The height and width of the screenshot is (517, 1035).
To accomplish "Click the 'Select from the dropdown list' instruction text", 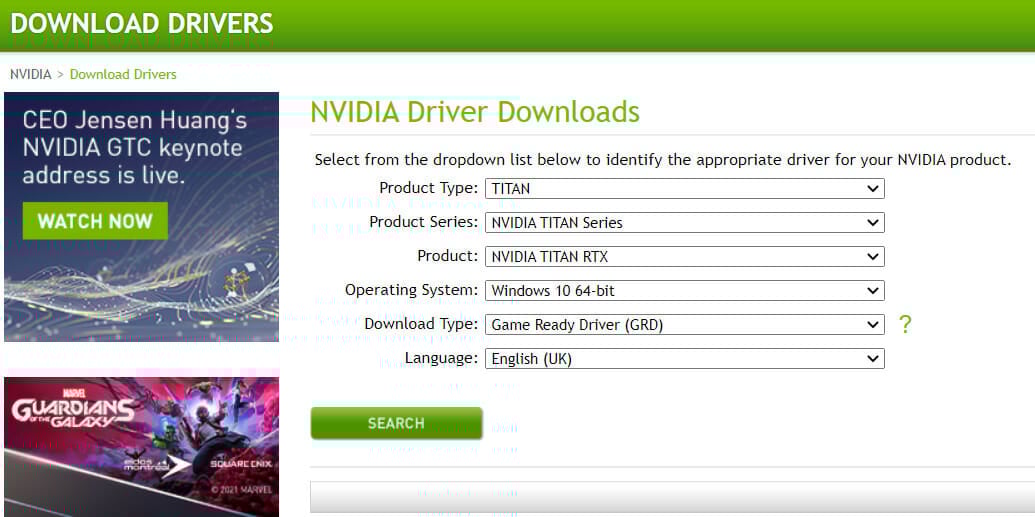I will pos(663,160).
